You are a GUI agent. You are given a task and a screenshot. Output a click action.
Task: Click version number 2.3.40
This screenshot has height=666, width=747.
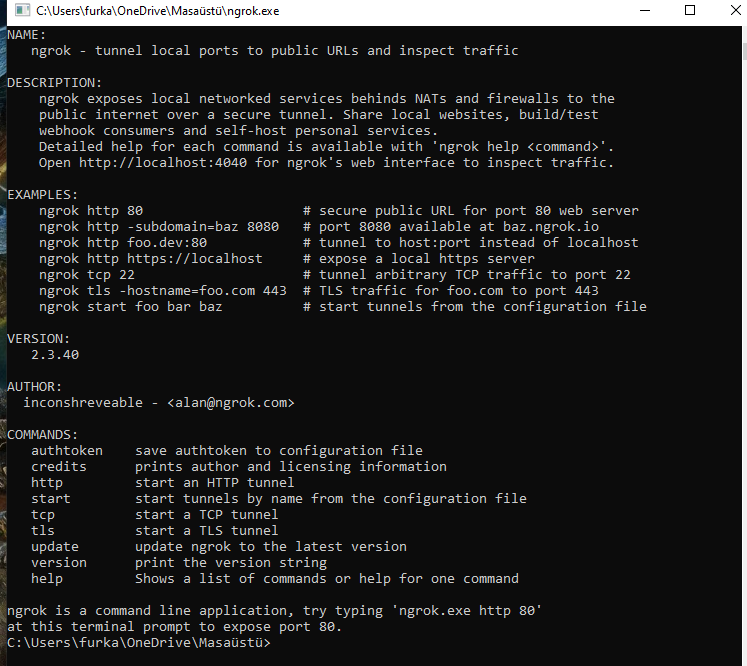coord(55,355)
